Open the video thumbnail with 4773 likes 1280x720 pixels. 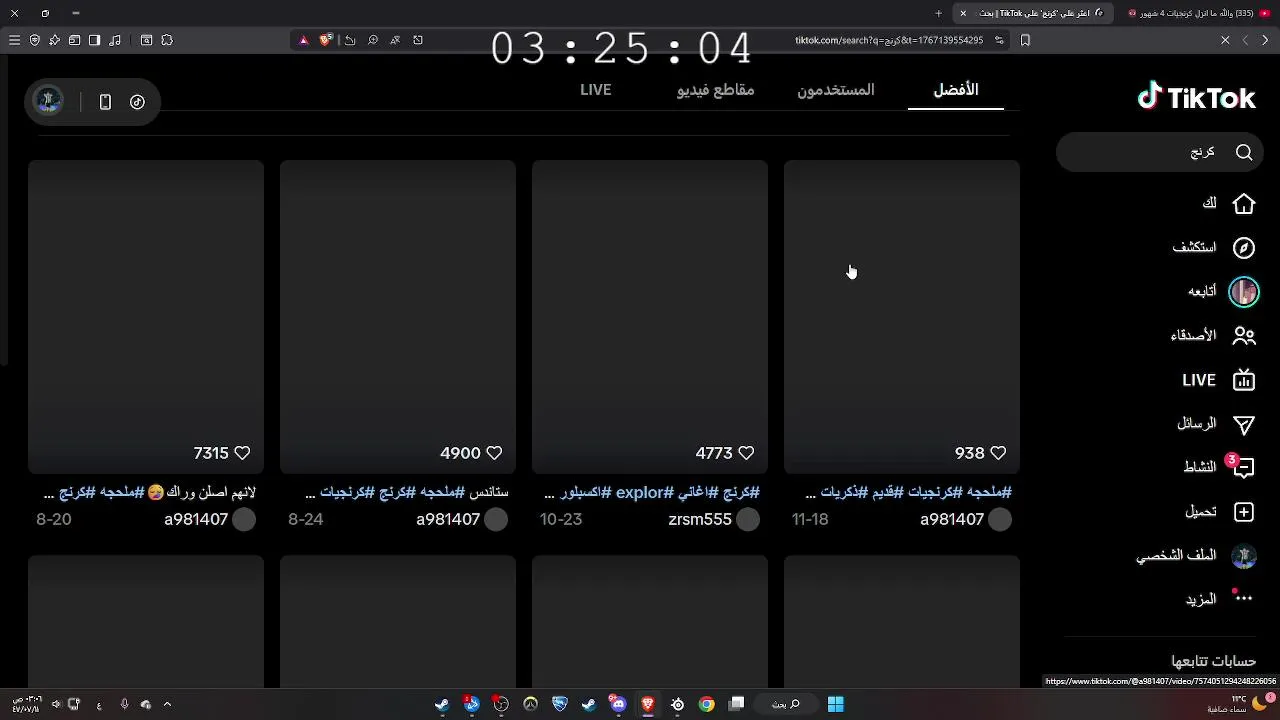(650, 316)
